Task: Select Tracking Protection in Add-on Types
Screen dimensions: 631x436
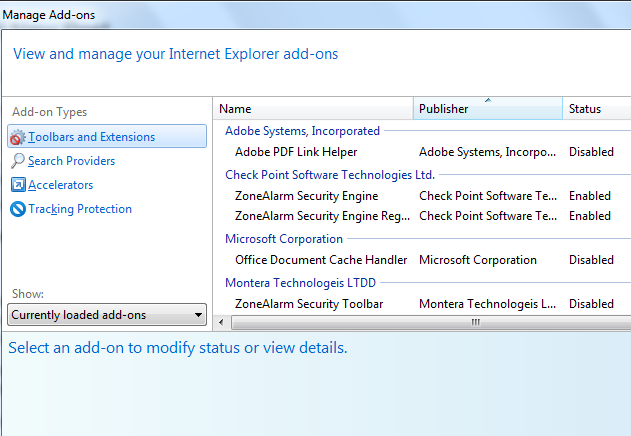Action: tap(80, 209)
